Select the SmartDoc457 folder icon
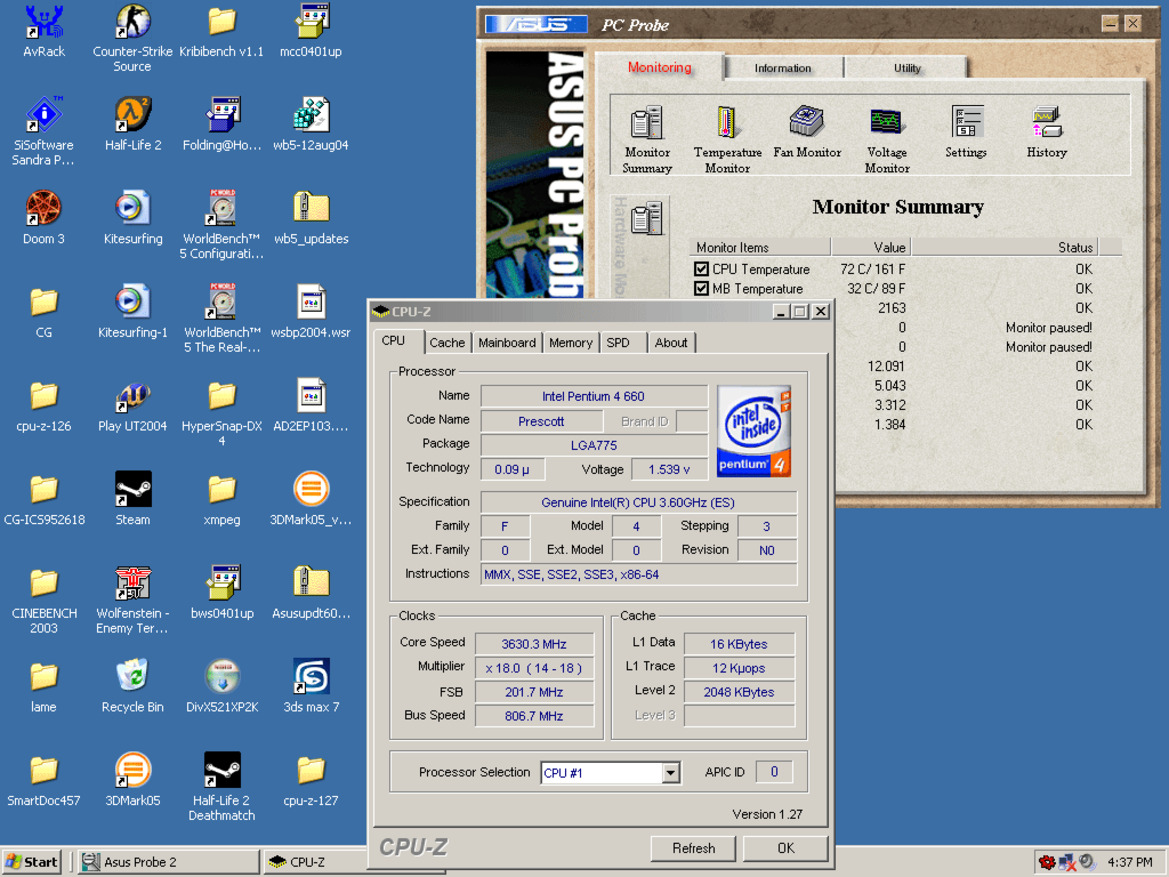 pyautogui.click(x=44, y=780)
